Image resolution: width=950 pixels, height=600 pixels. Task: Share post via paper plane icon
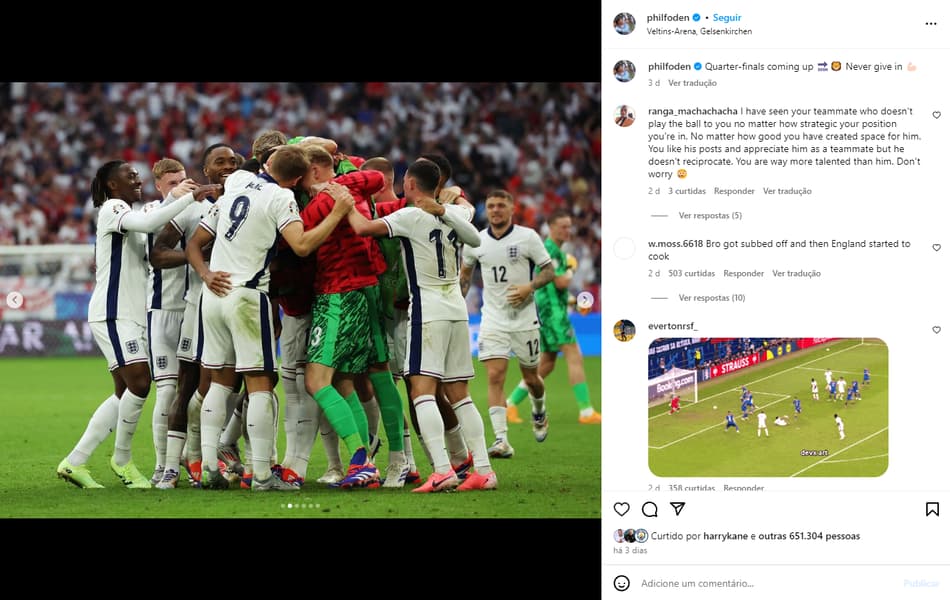(x=677, y=509)
